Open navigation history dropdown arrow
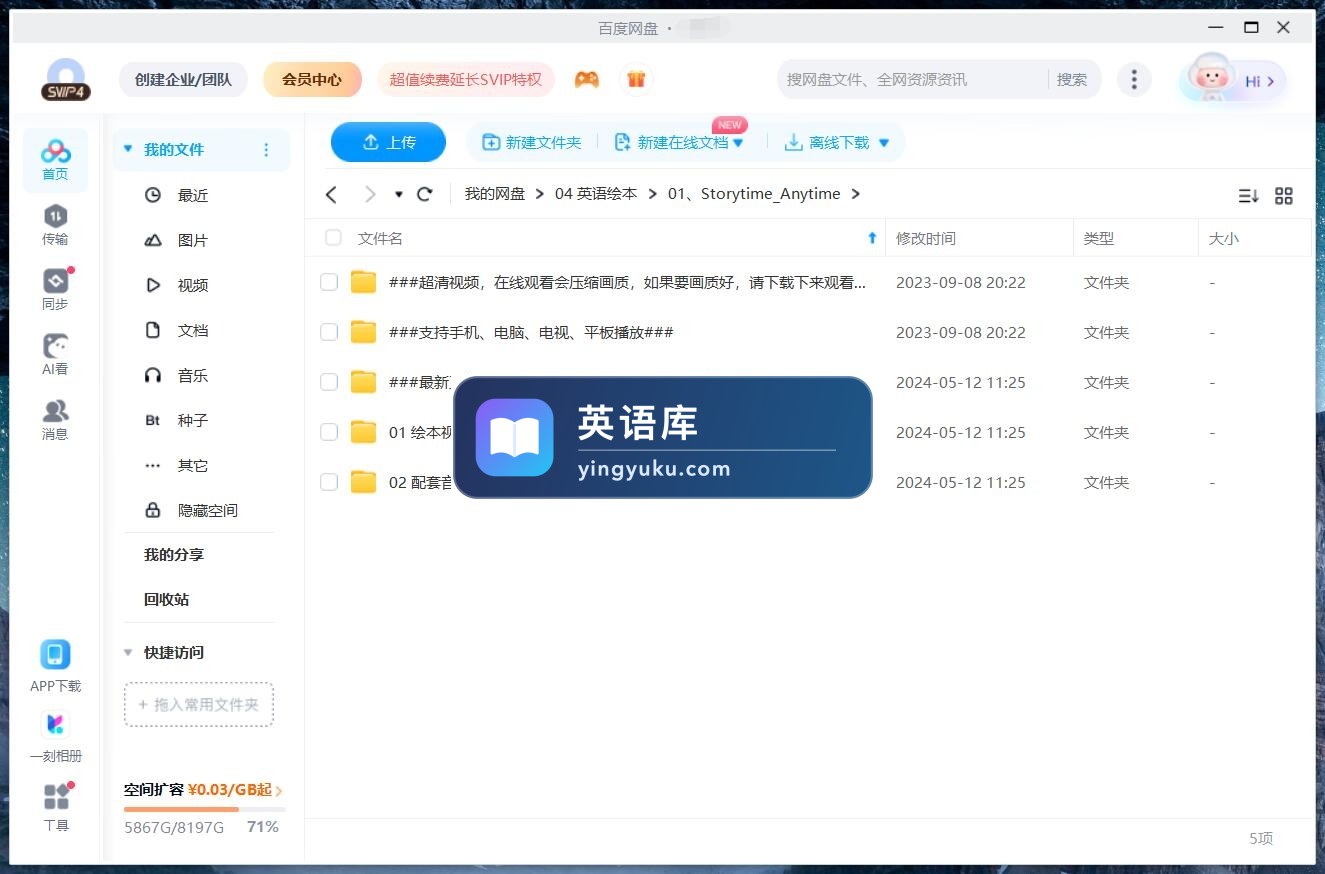Image resolution: width=1325 pixels, height=874 pixels. point(399,194)
